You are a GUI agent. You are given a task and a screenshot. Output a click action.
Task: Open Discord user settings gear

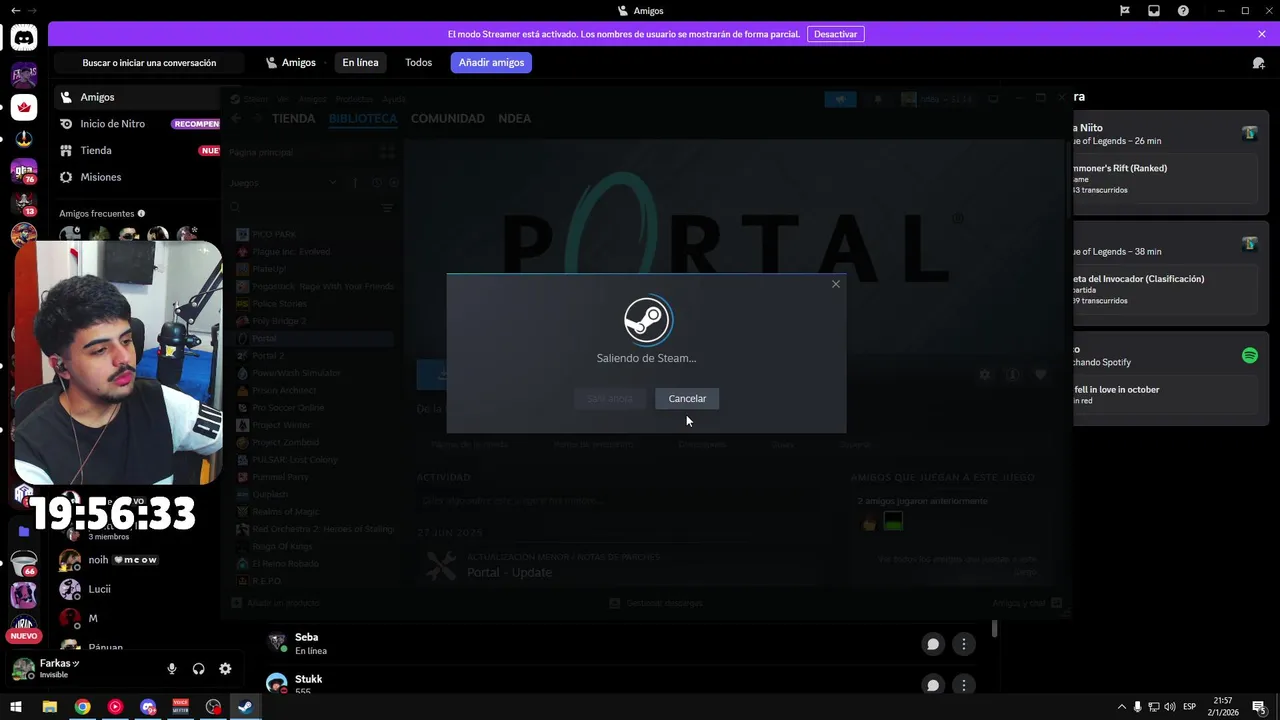pyautogui.click(x=225, y=669)
